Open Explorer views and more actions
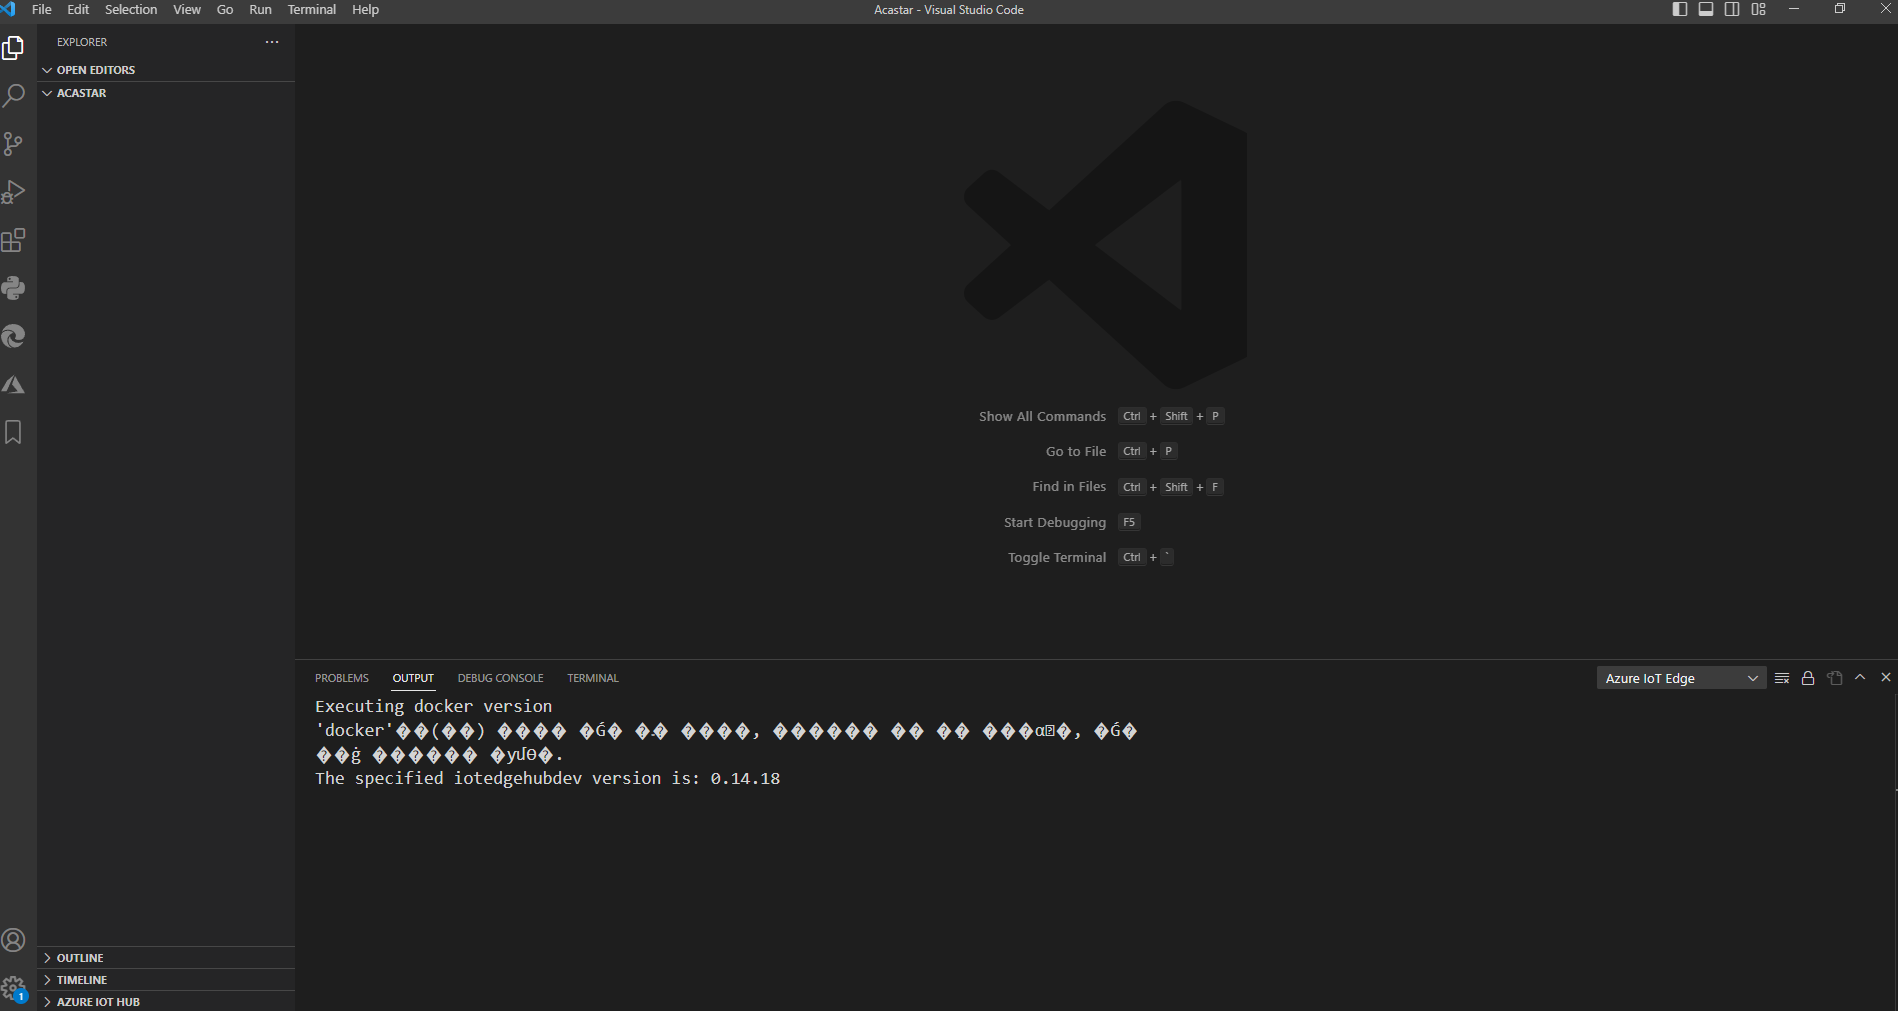The height and width of the screenshot is (1011, 1898). pos(272,42)
